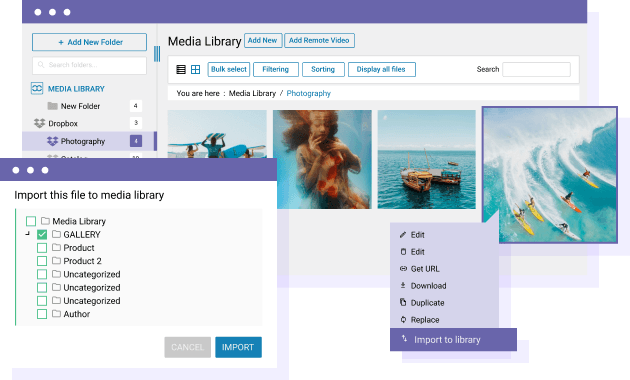Tick the second Uncategorized checkbox
The width and height of the screenshot is (630, 380).
tap(42, 287)
